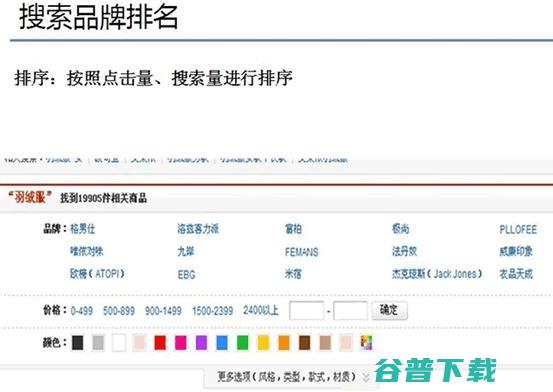Select brand 富柏
The image size is (553, 392).
293,229
